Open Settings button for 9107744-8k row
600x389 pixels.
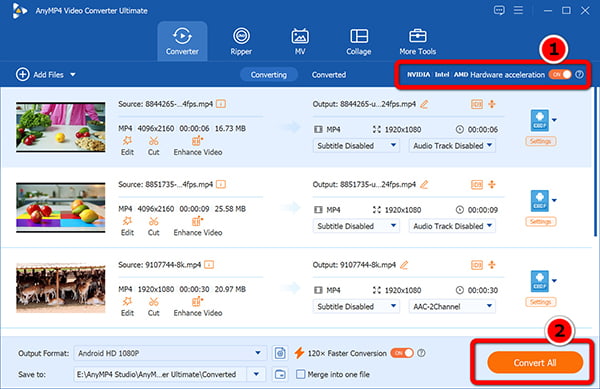coord(540,302)
